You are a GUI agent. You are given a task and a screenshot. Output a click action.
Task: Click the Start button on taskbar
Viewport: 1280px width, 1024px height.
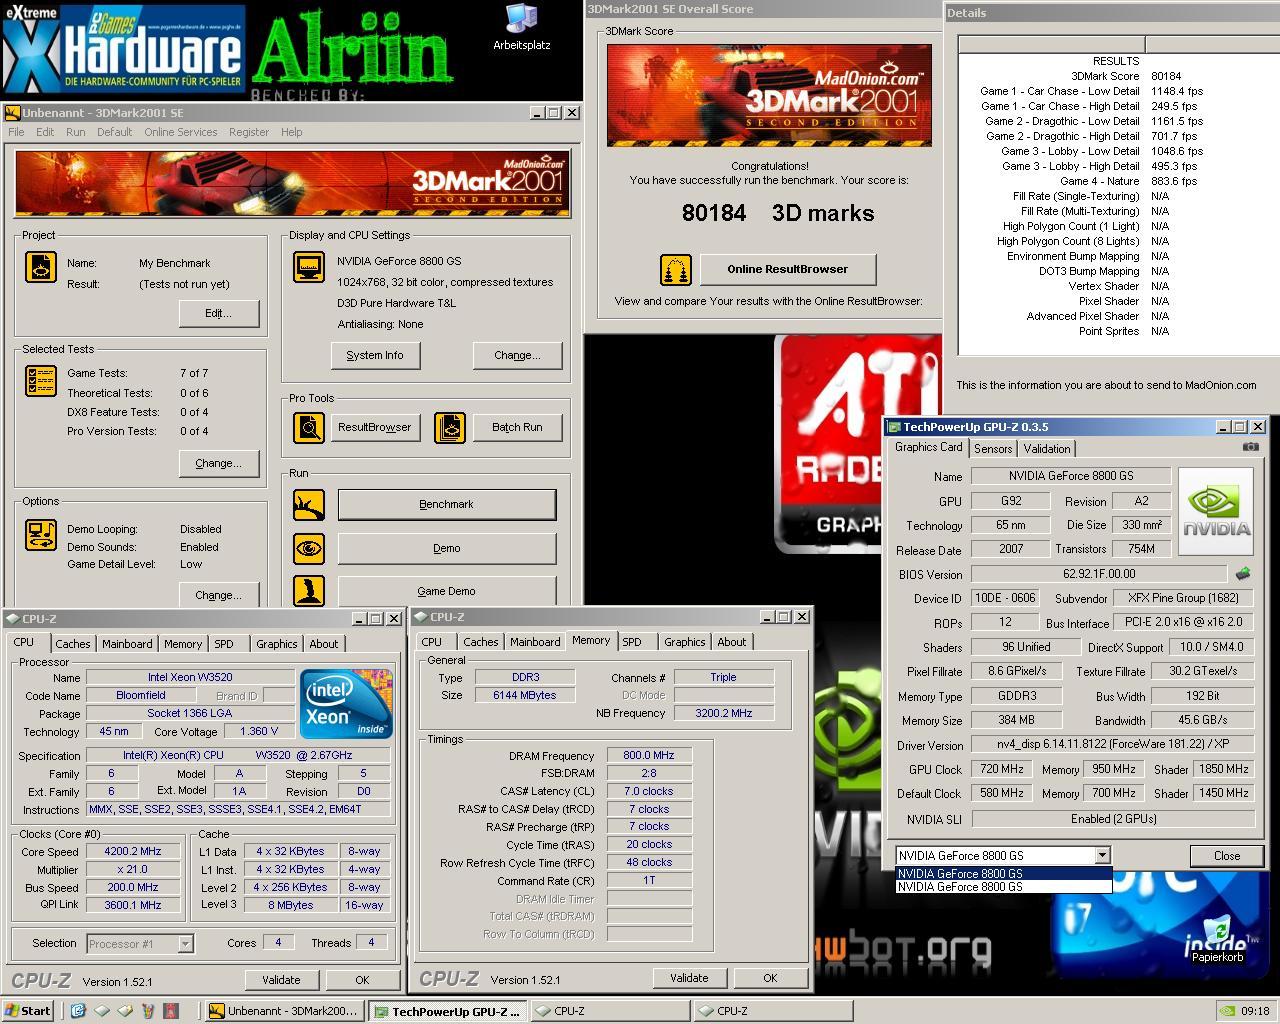tap(28, 1011)
